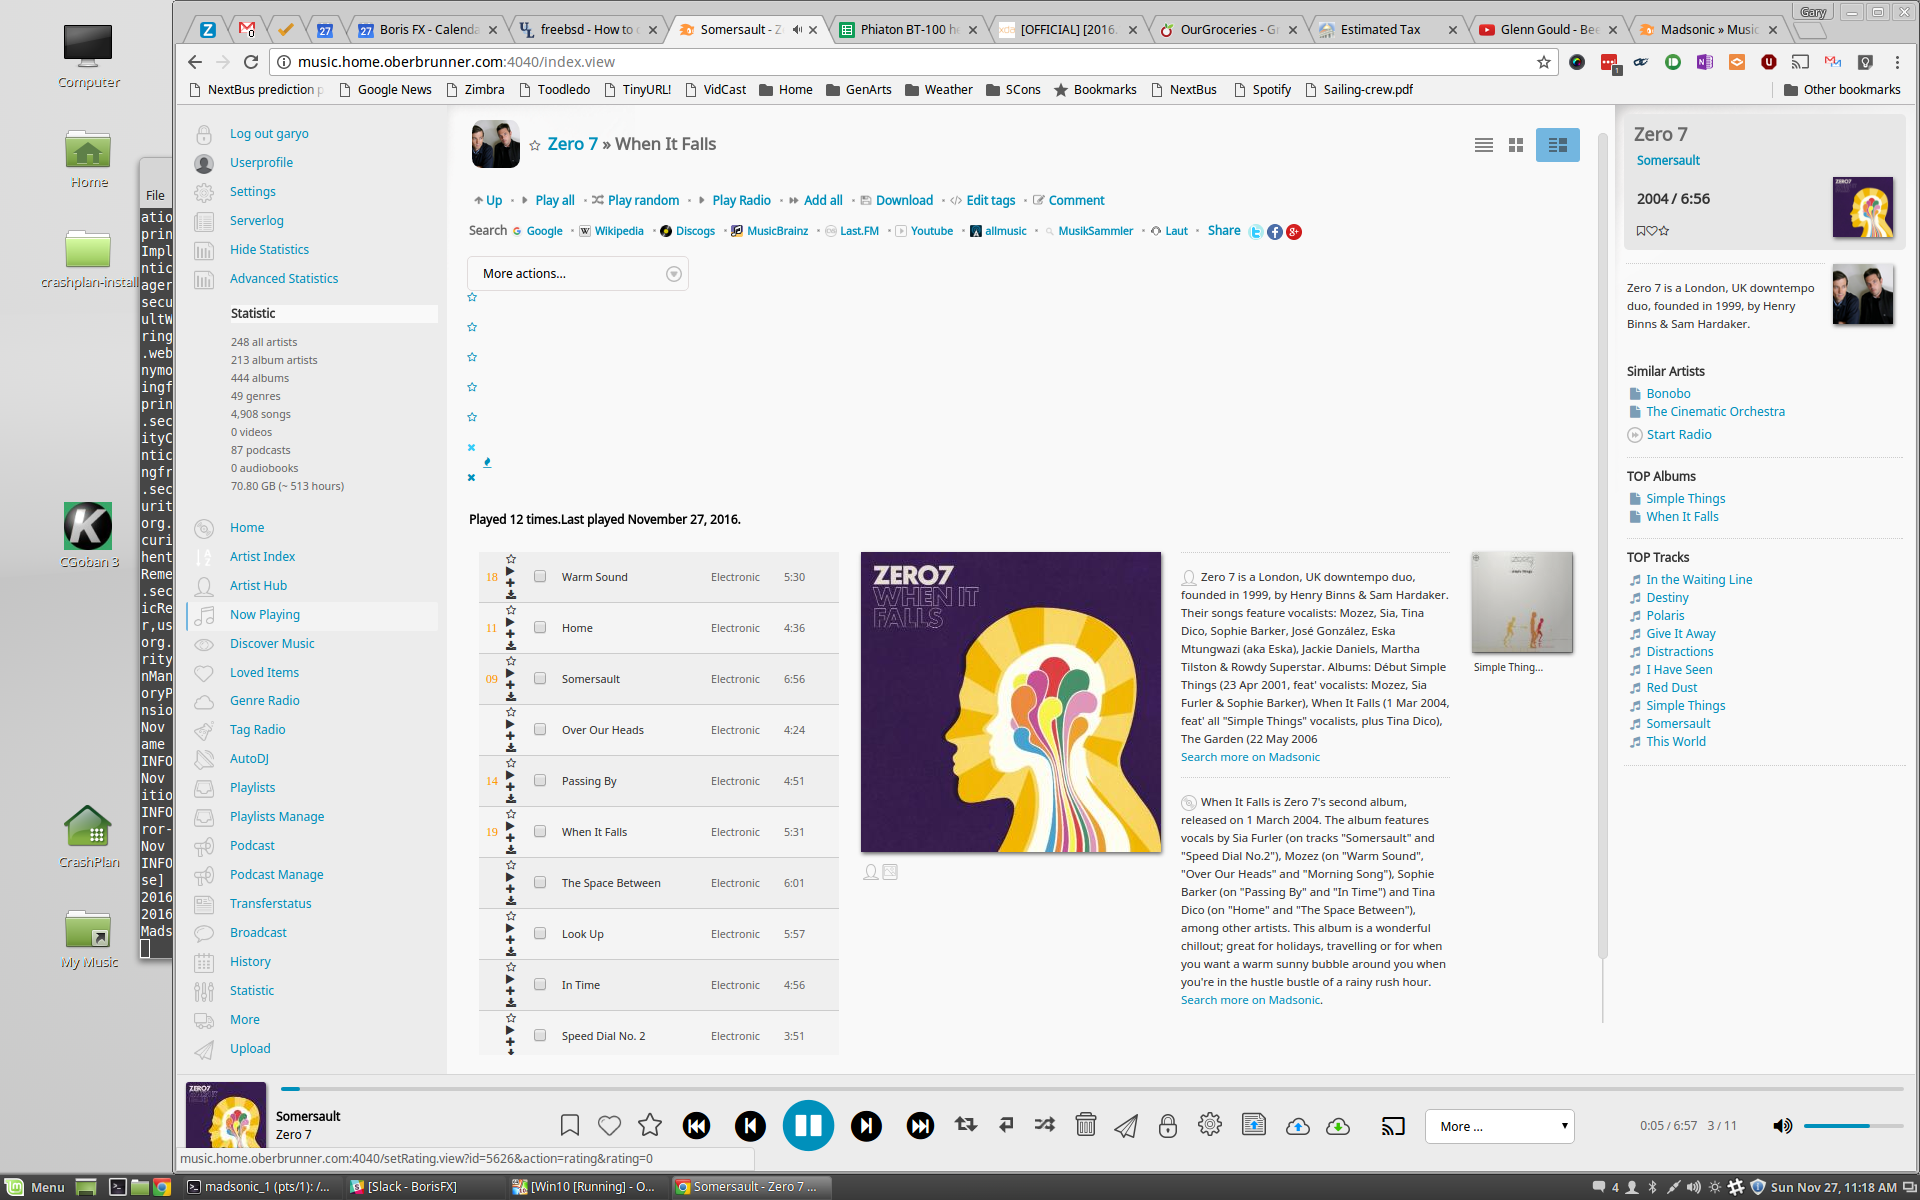Open Playlists Manage in the sidebar

click(x=277, y=817)
